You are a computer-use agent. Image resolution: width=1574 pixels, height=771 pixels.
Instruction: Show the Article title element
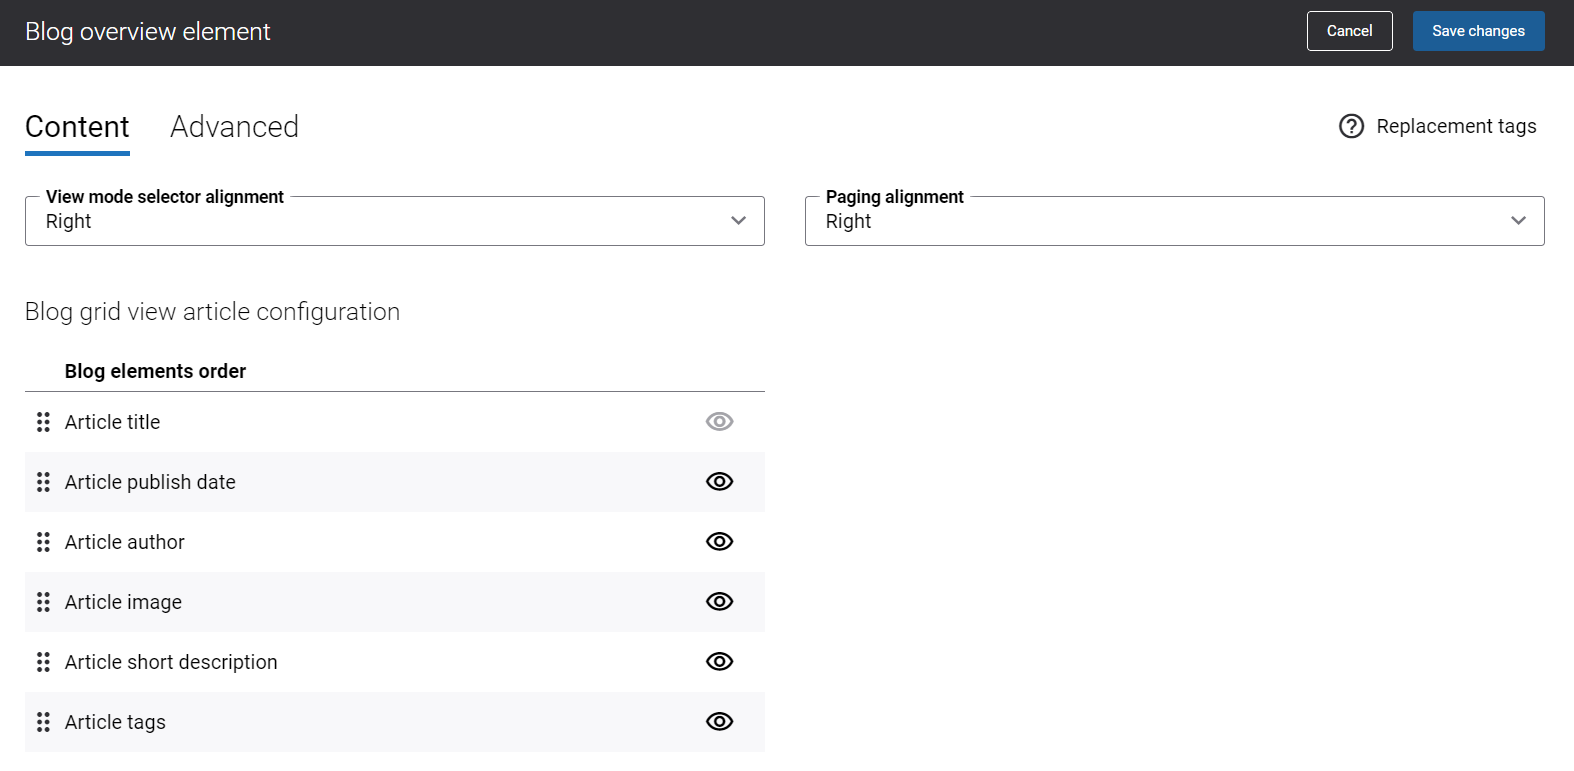719,422
